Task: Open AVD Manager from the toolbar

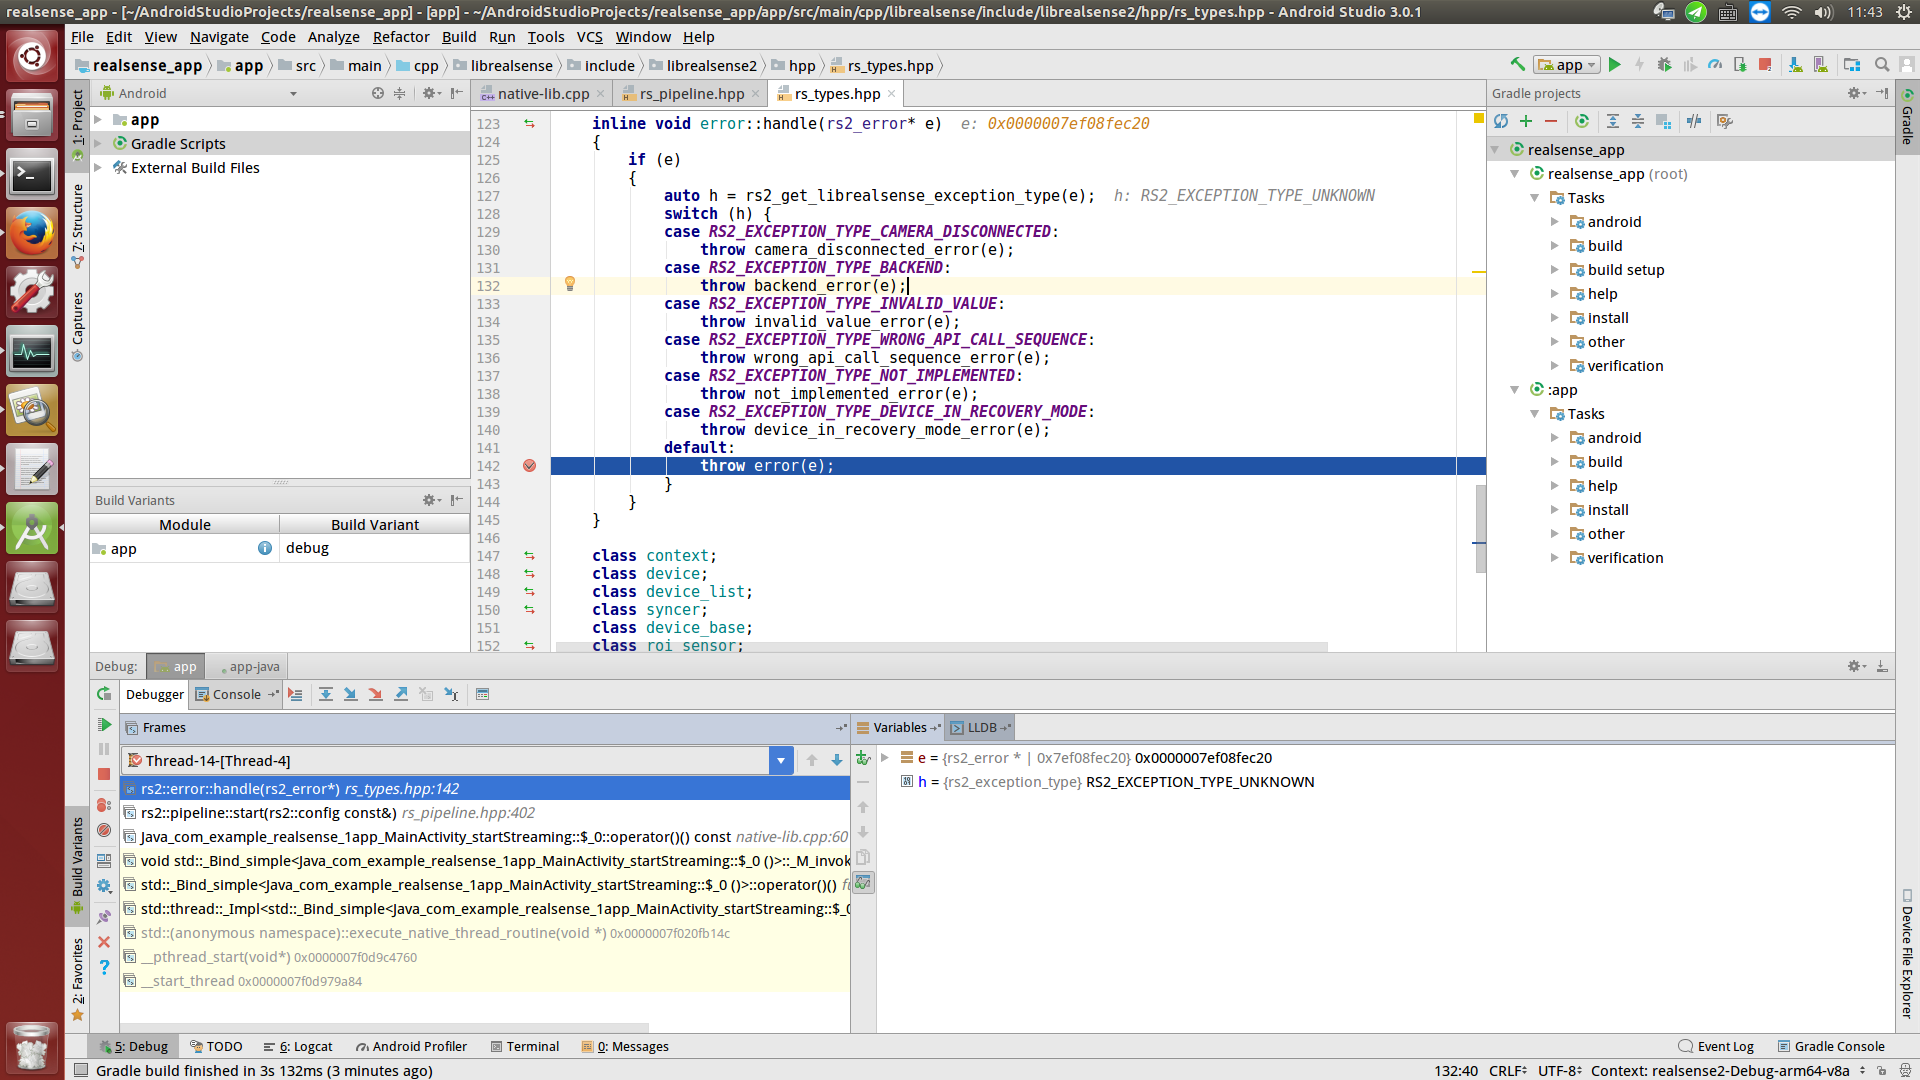Action: [x=1821, y=63]
